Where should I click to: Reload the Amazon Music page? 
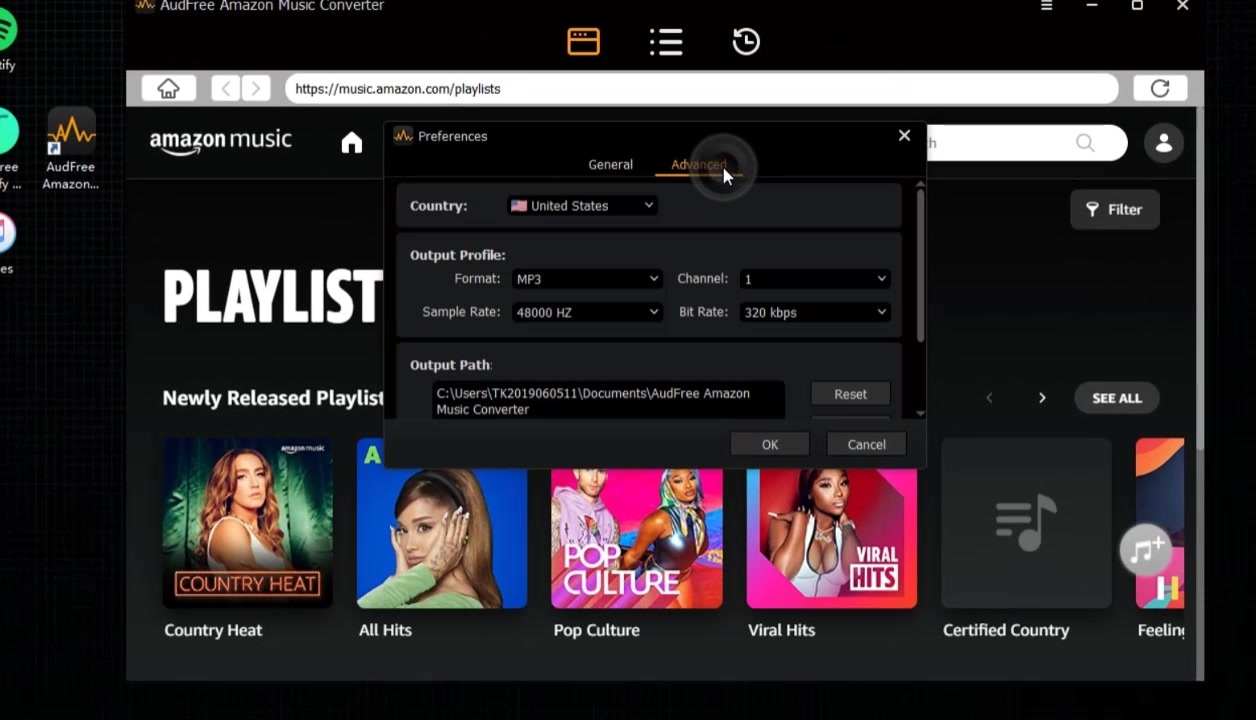click(1159, 88)
